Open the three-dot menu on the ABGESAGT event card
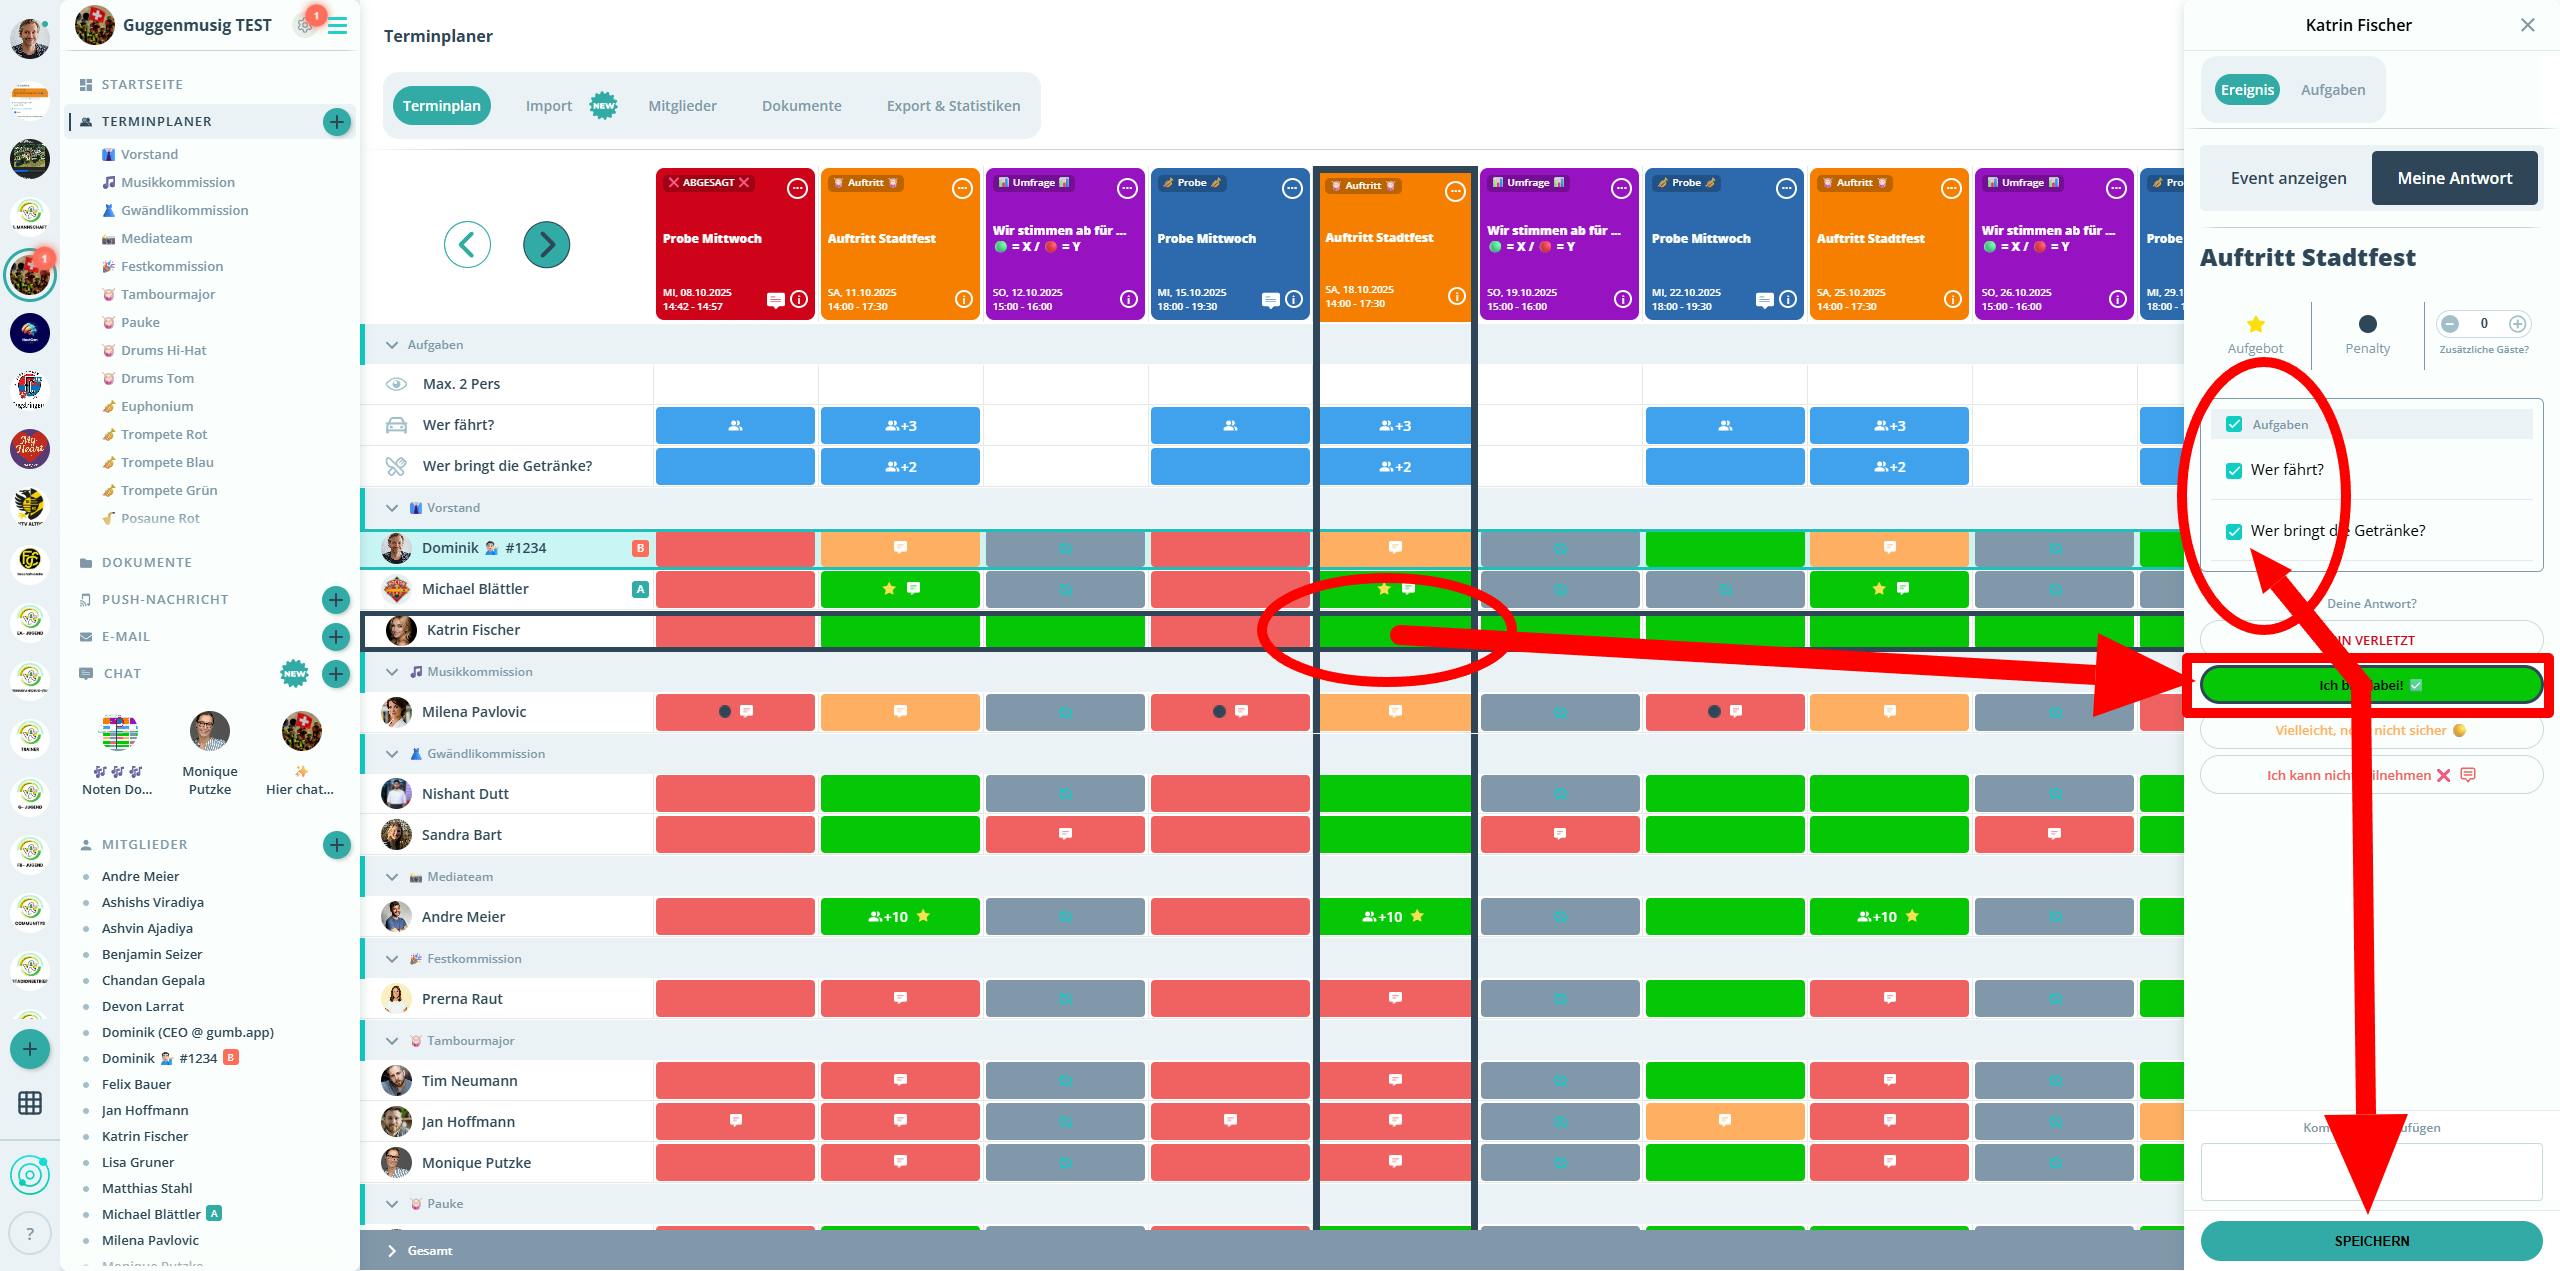Viewport: 2560px width, 1271px height. coord(797,188)
